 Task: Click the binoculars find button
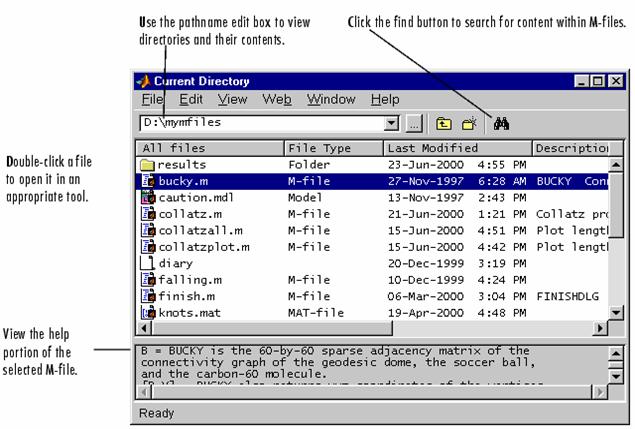501,123
